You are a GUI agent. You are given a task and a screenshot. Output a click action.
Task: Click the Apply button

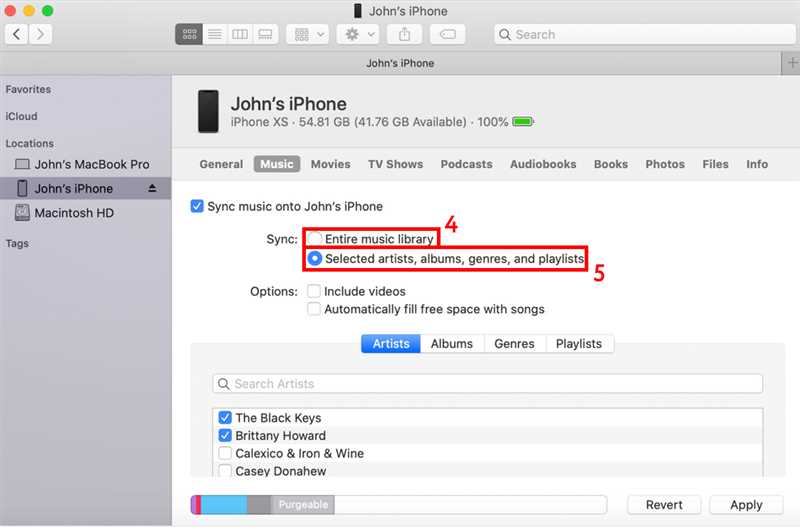tap(746, 505)
